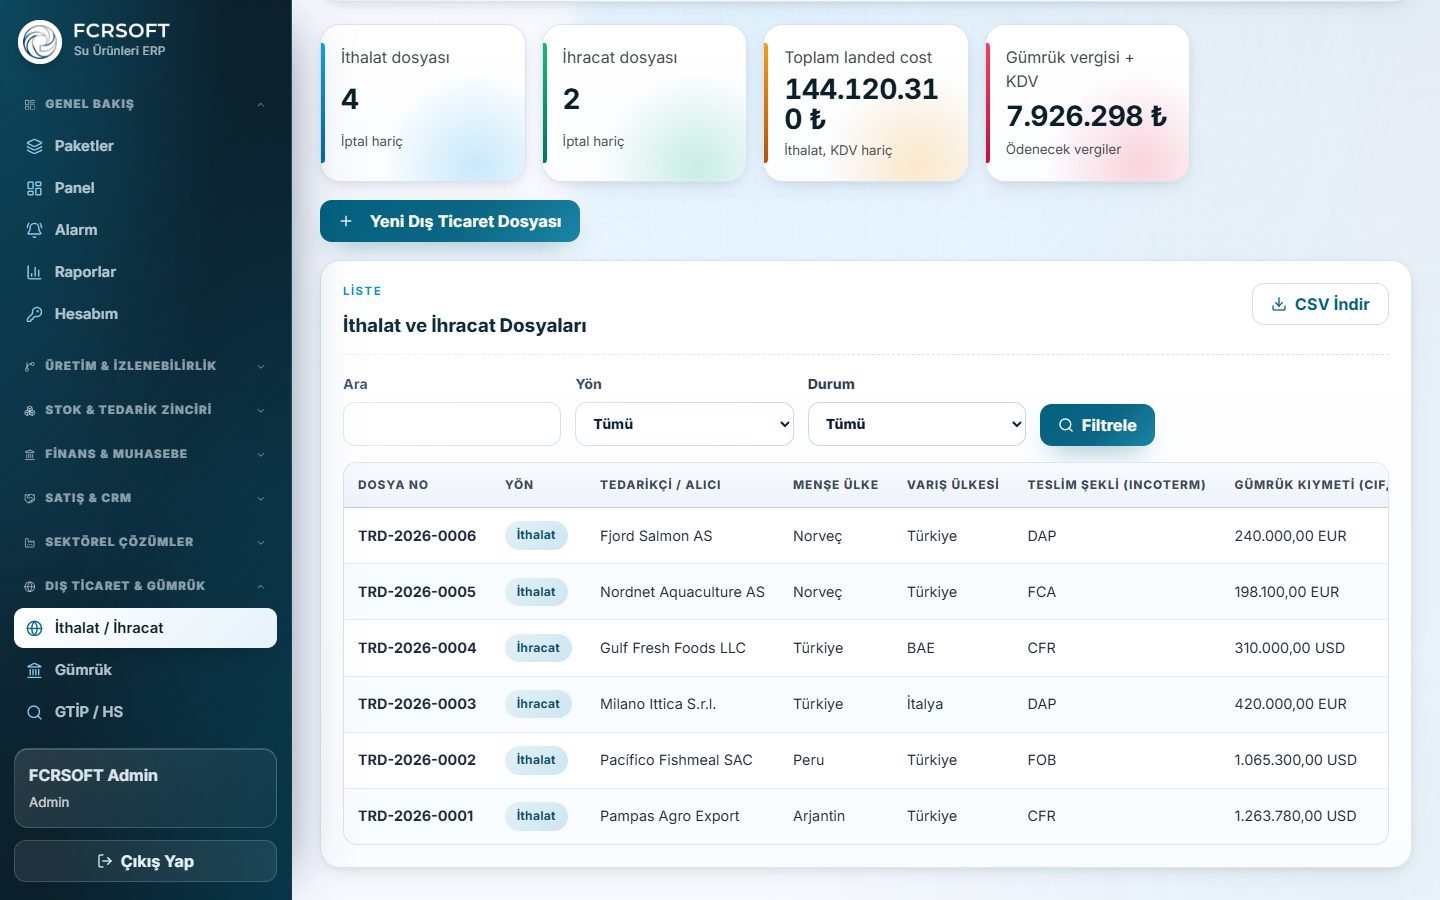Expand Satış & CRM section
This screenshot has height=900, width=1440.
(145, 498)
